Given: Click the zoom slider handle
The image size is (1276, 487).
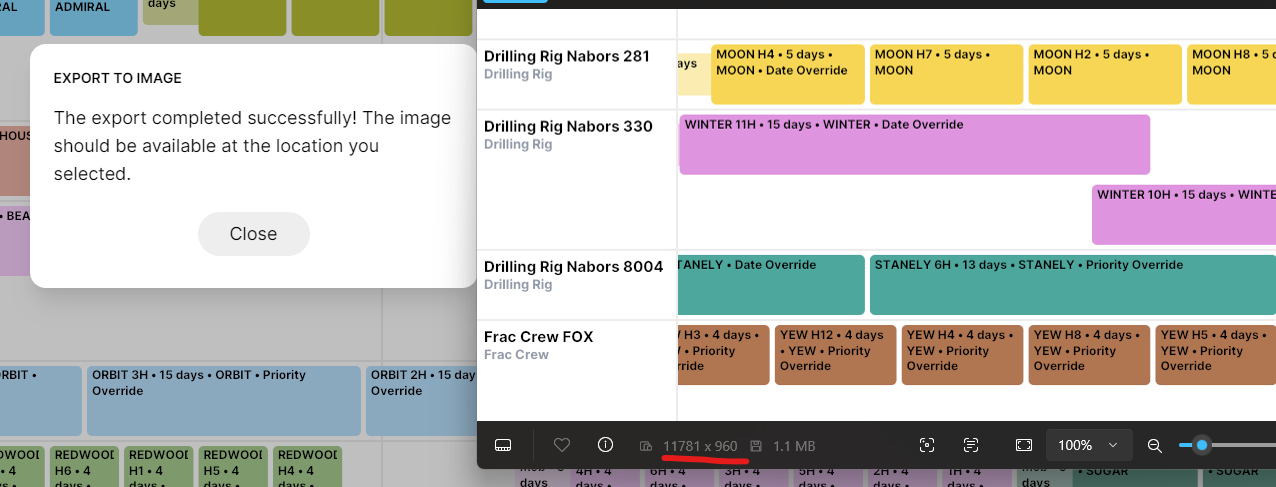Looking at the screenshot, I should [1202, 445].
